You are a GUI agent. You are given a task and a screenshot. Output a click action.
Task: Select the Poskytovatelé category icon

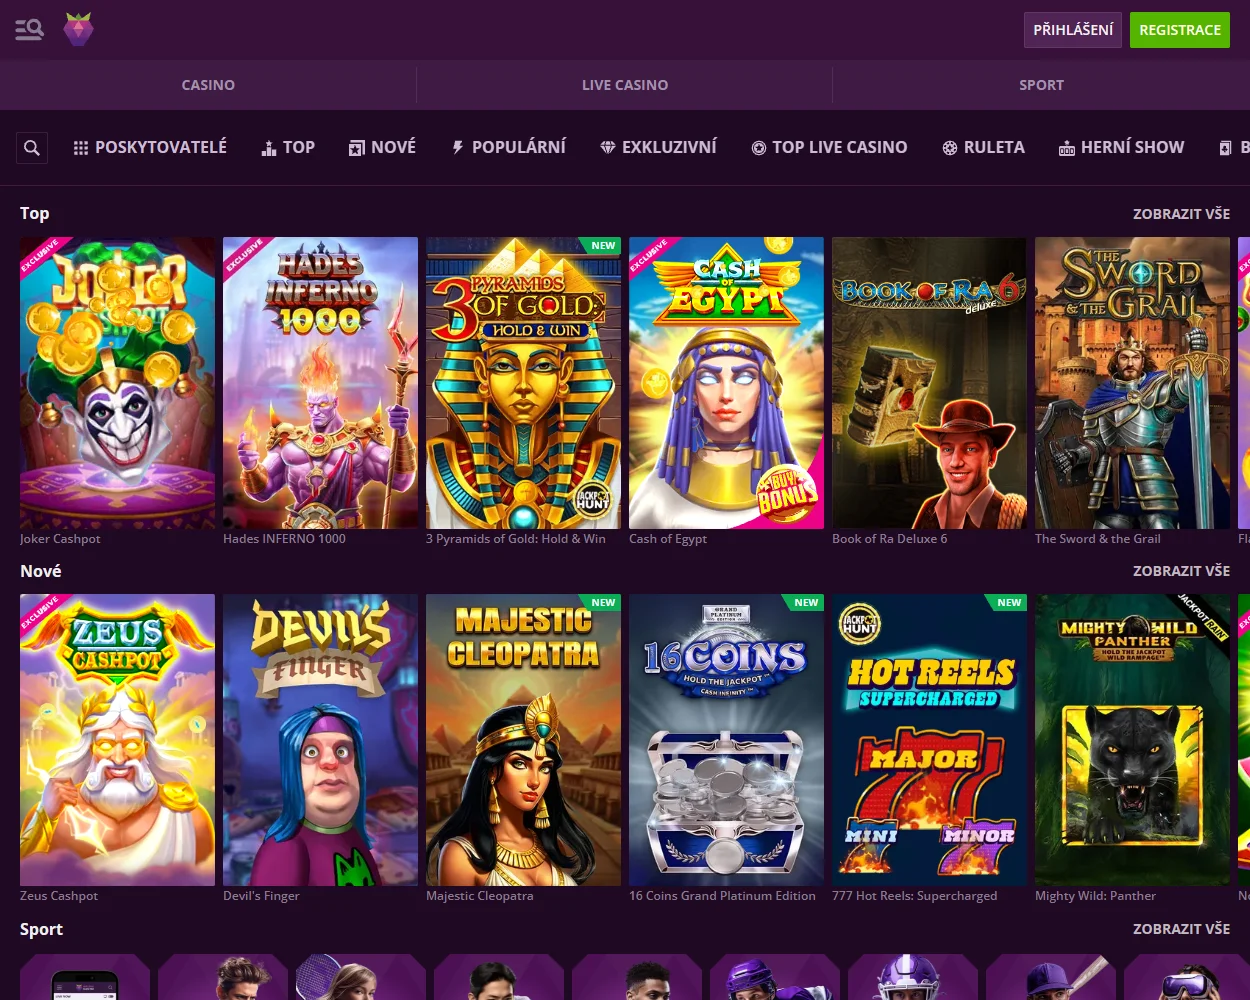click(81, 147)
